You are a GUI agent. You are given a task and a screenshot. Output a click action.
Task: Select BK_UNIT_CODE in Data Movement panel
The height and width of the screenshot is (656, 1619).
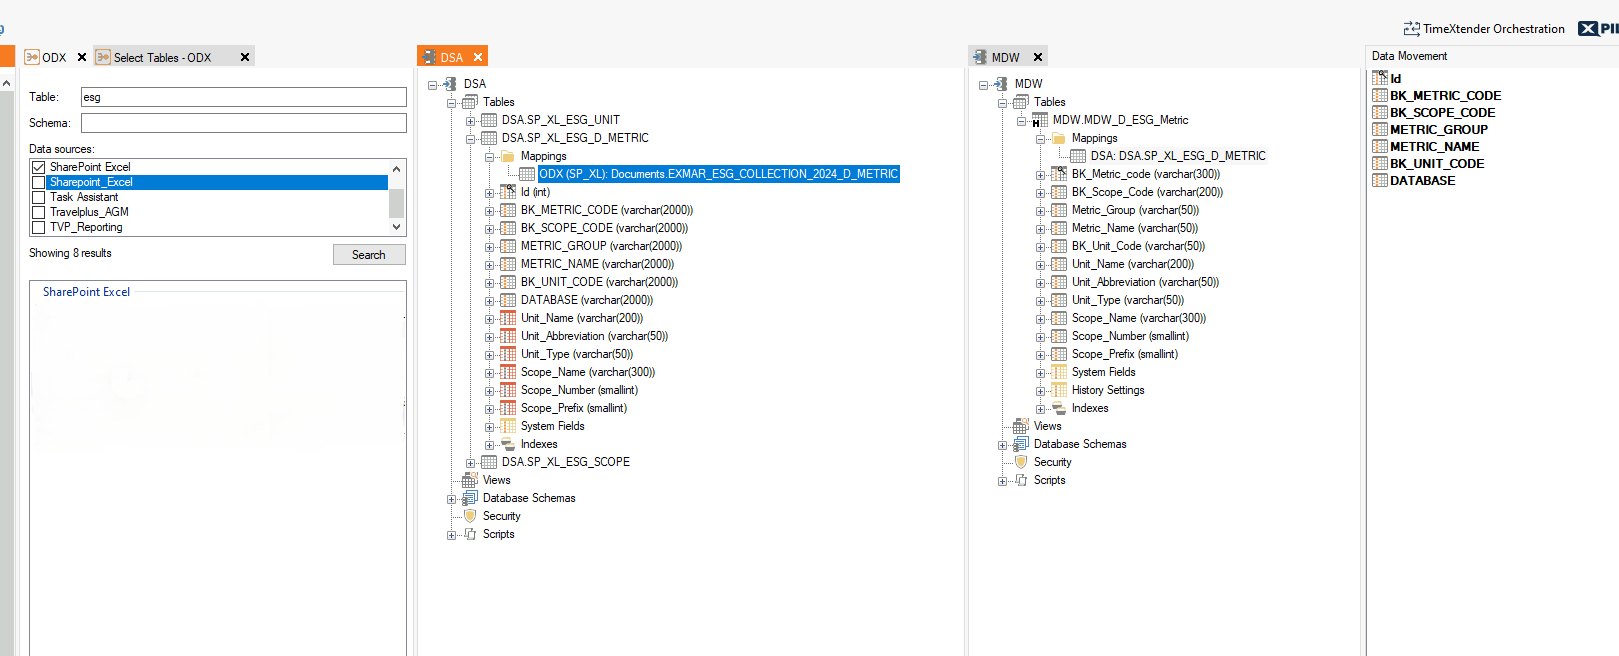[x=1437, y=163]
